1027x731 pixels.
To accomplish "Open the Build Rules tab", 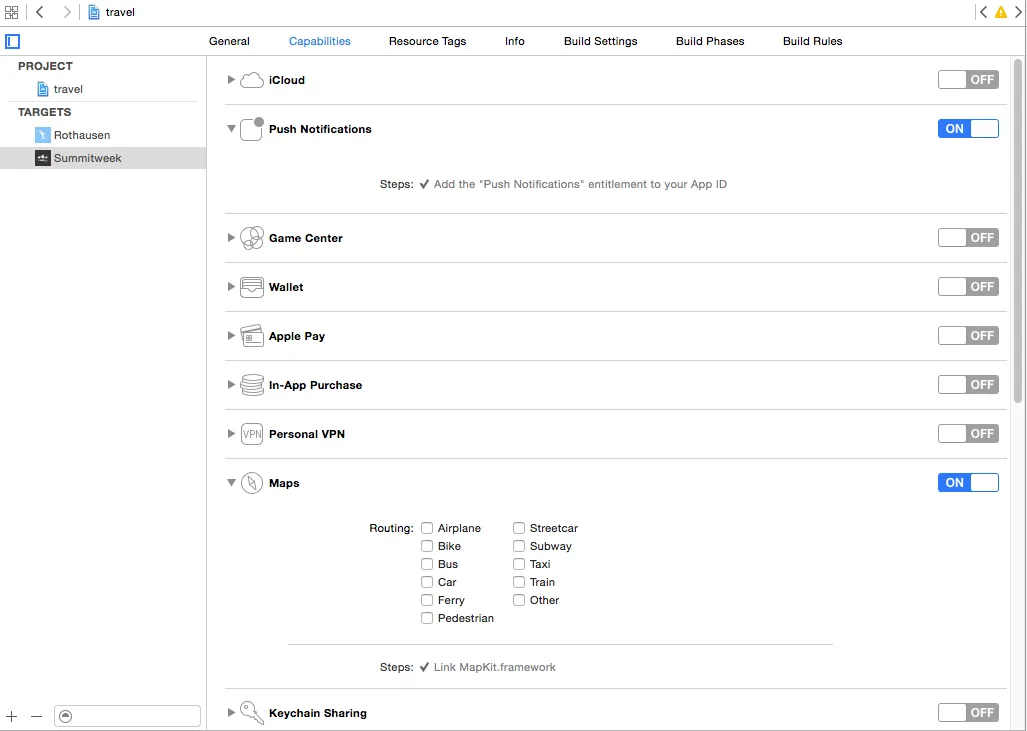I will [x=813, y=41].
